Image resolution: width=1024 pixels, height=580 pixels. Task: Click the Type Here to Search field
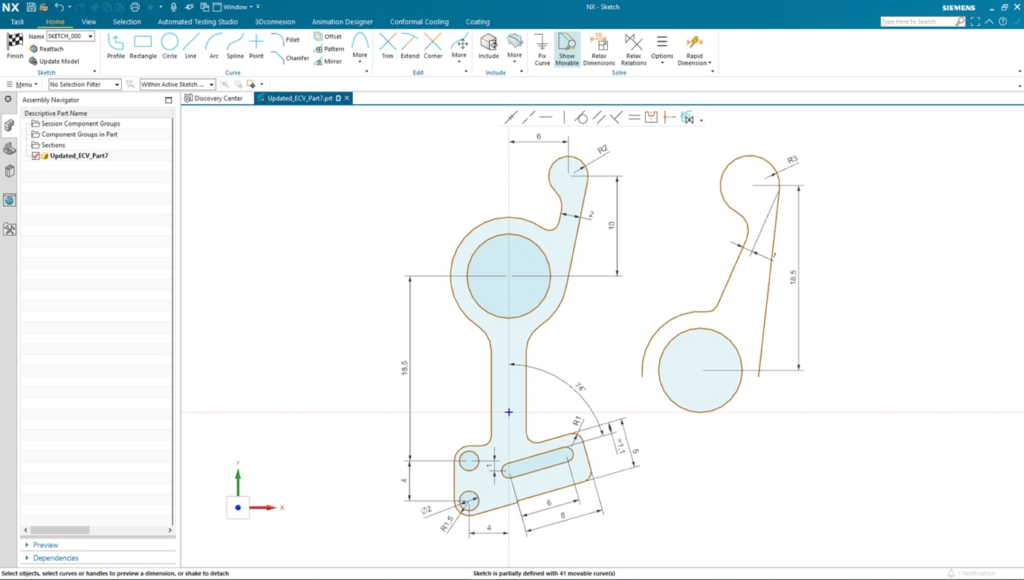(908, 21)
